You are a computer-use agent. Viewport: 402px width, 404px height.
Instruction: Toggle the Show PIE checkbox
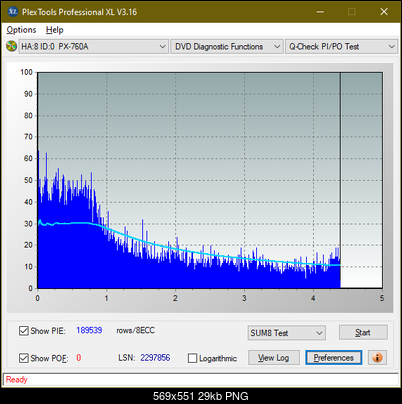24,331
